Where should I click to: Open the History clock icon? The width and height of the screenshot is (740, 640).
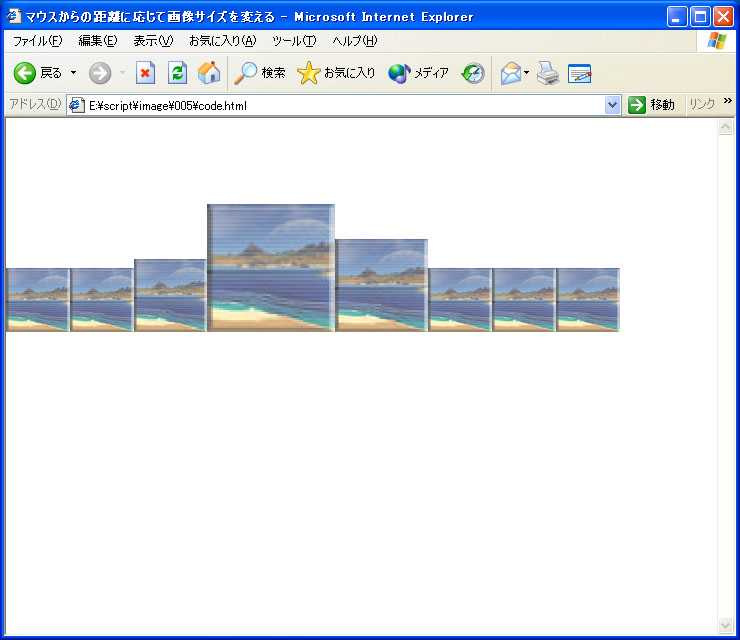[x=473, y=73]
